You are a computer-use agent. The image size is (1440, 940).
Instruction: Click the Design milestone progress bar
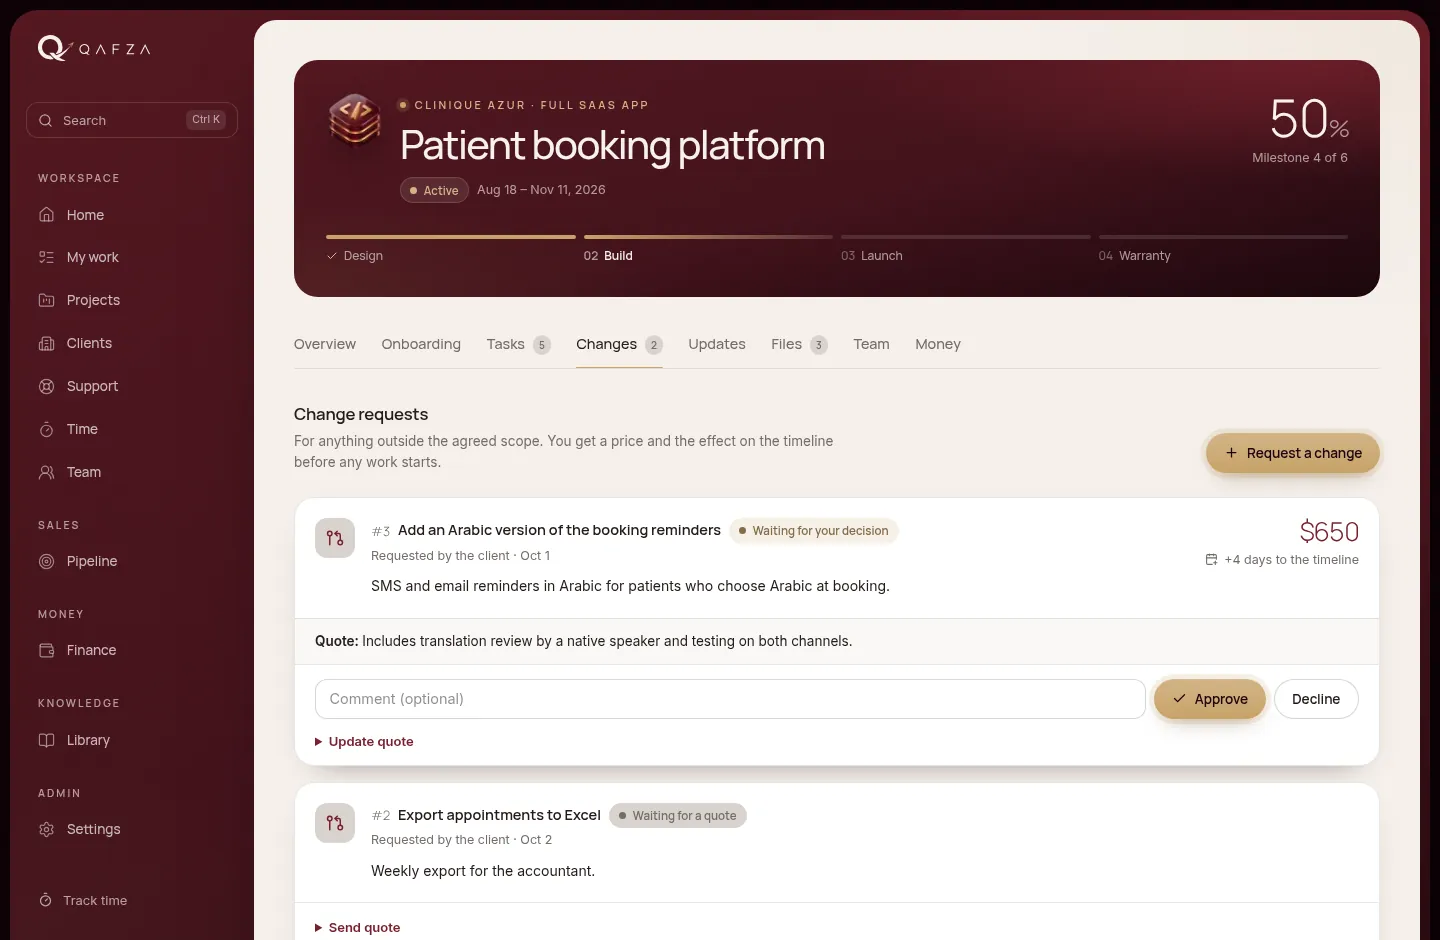tap(451, 237)
